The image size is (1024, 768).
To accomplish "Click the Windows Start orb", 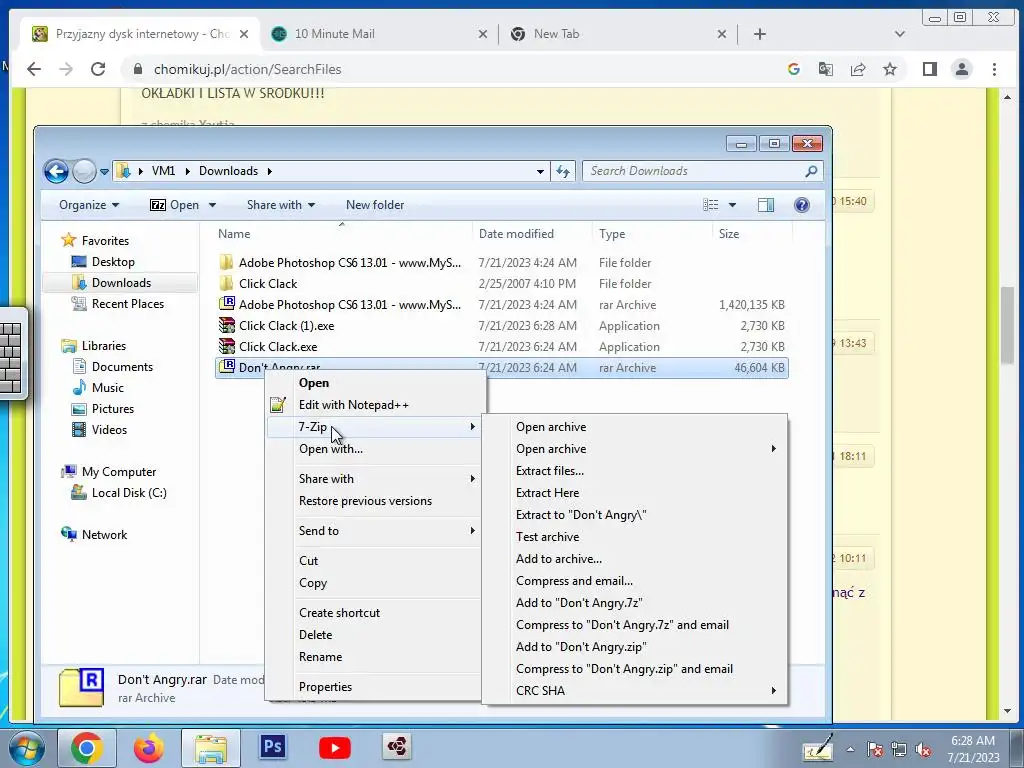I will click(26, 748).
